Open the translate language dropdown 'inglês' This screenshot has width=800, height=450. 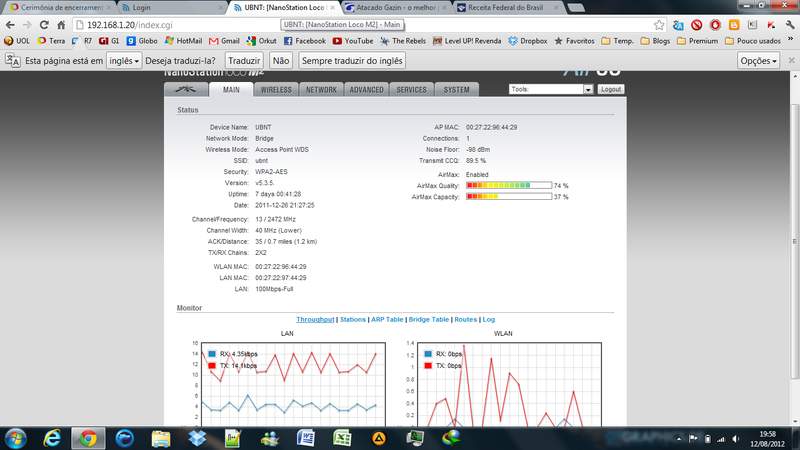click(124, 61)
